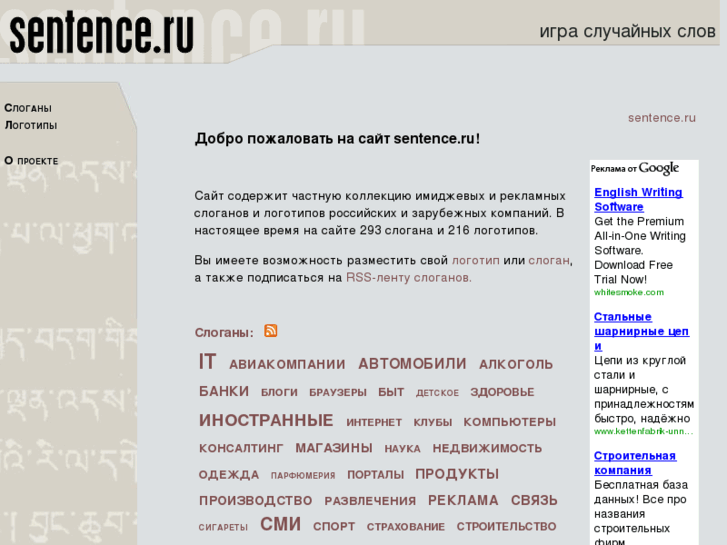Select the СТРАХОВАНИЕ tag
The image size is (727, 545).
[x=405, y=527]
